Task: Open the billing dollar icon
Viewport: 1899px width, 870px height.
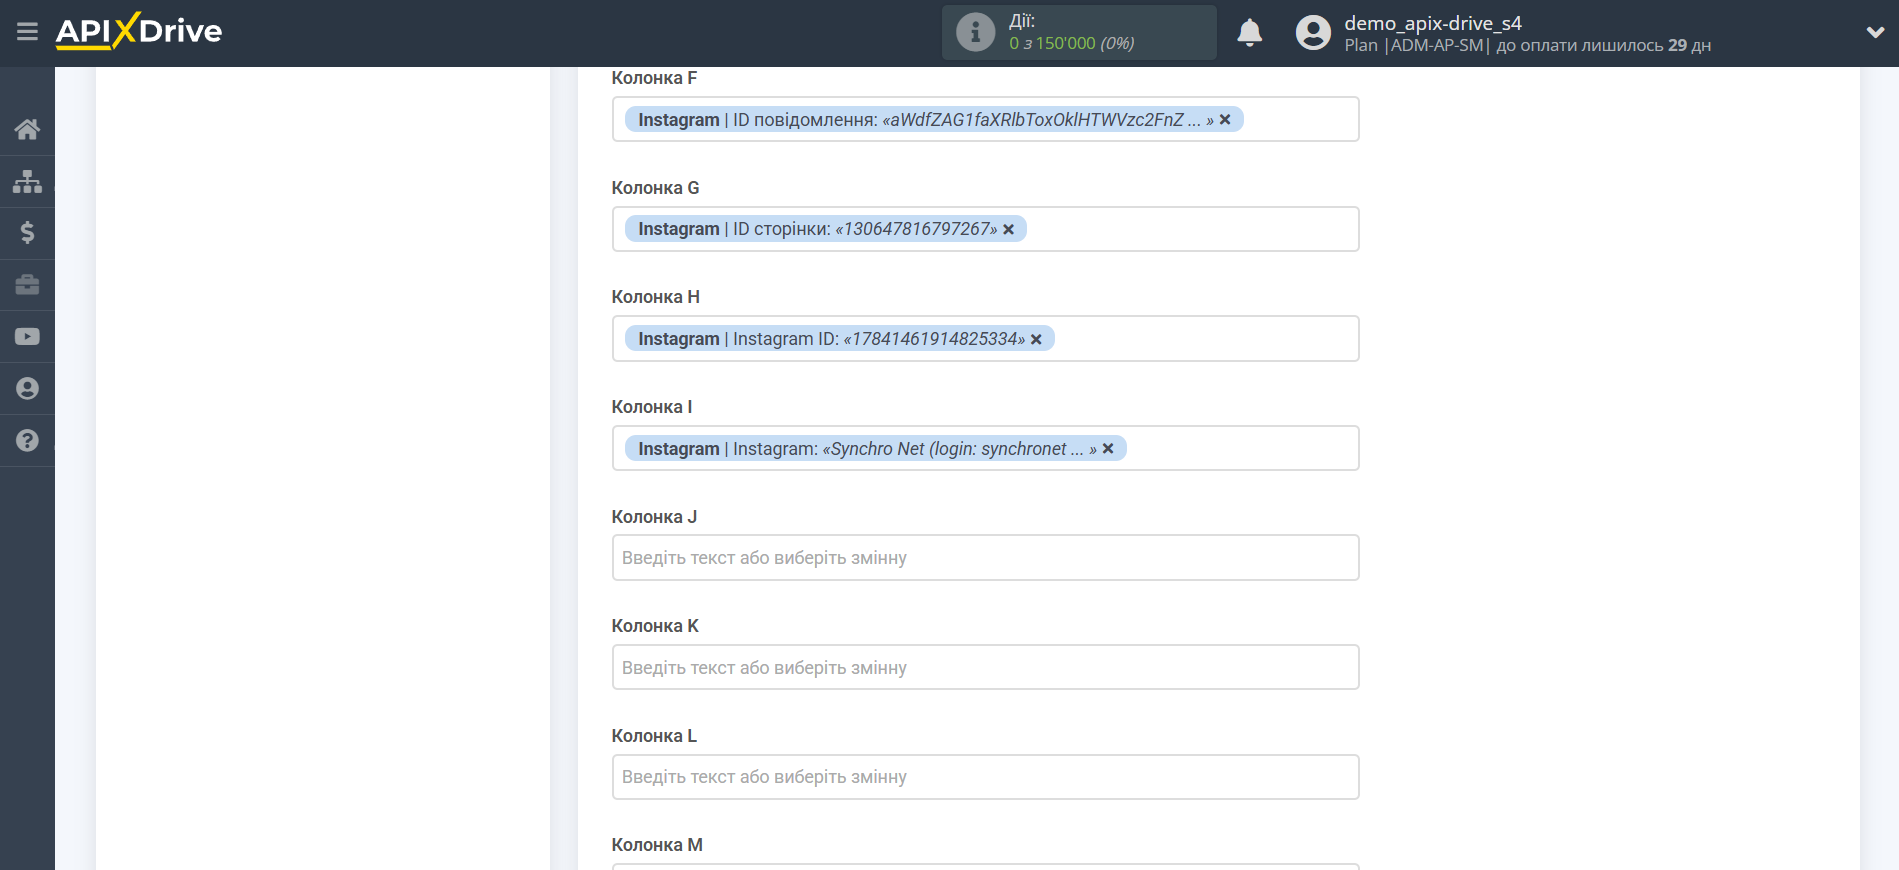Action: 27,233
